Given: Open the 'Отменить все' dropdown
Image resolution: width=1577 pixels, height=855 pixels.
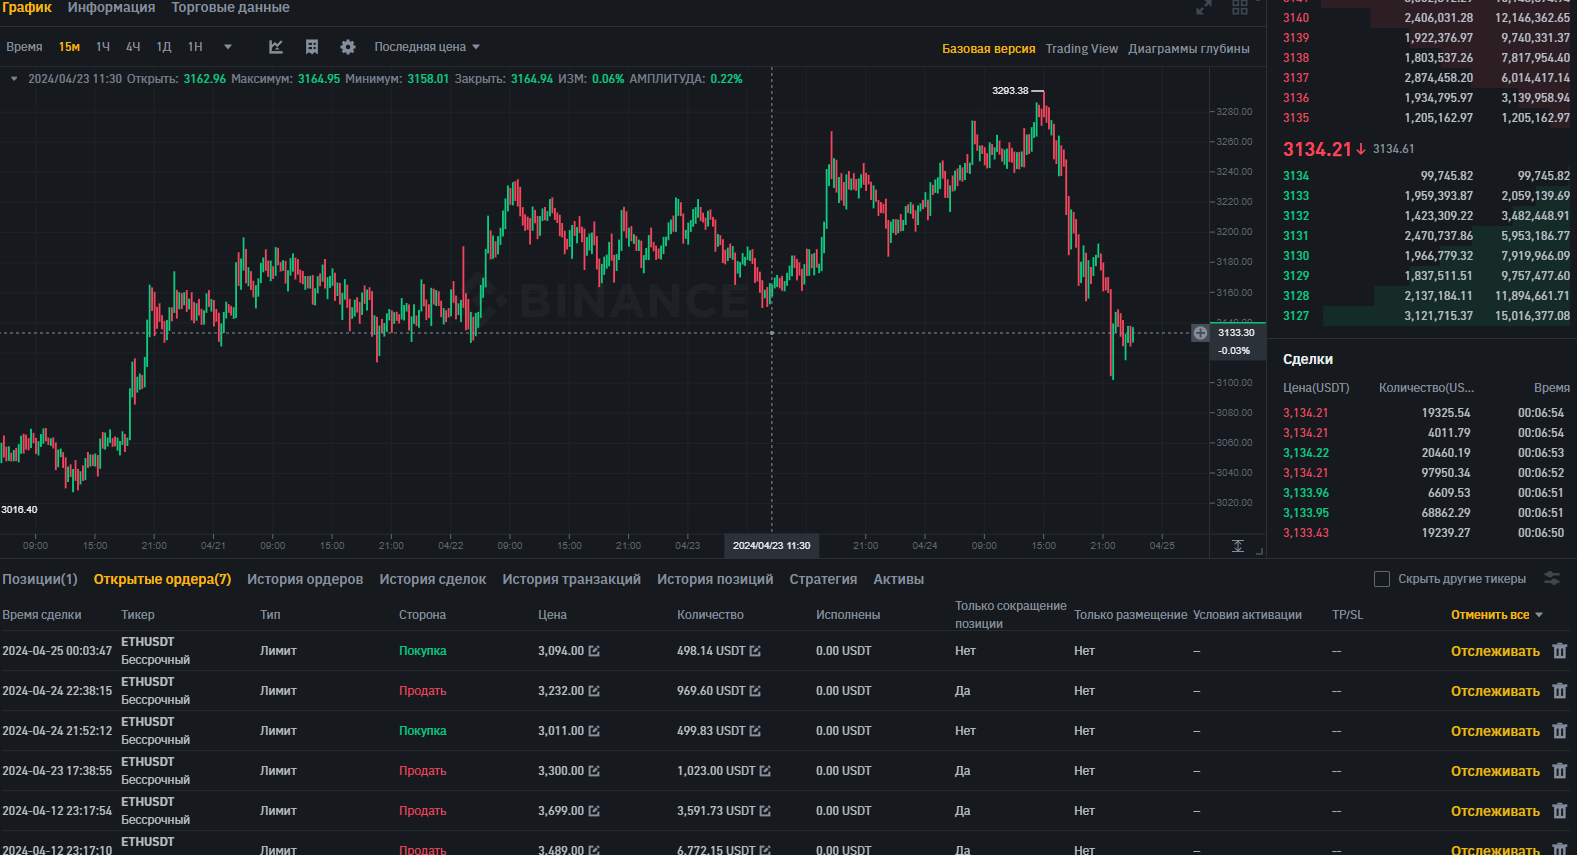Looking at the screenshot, I should (x=1496, y=615).
